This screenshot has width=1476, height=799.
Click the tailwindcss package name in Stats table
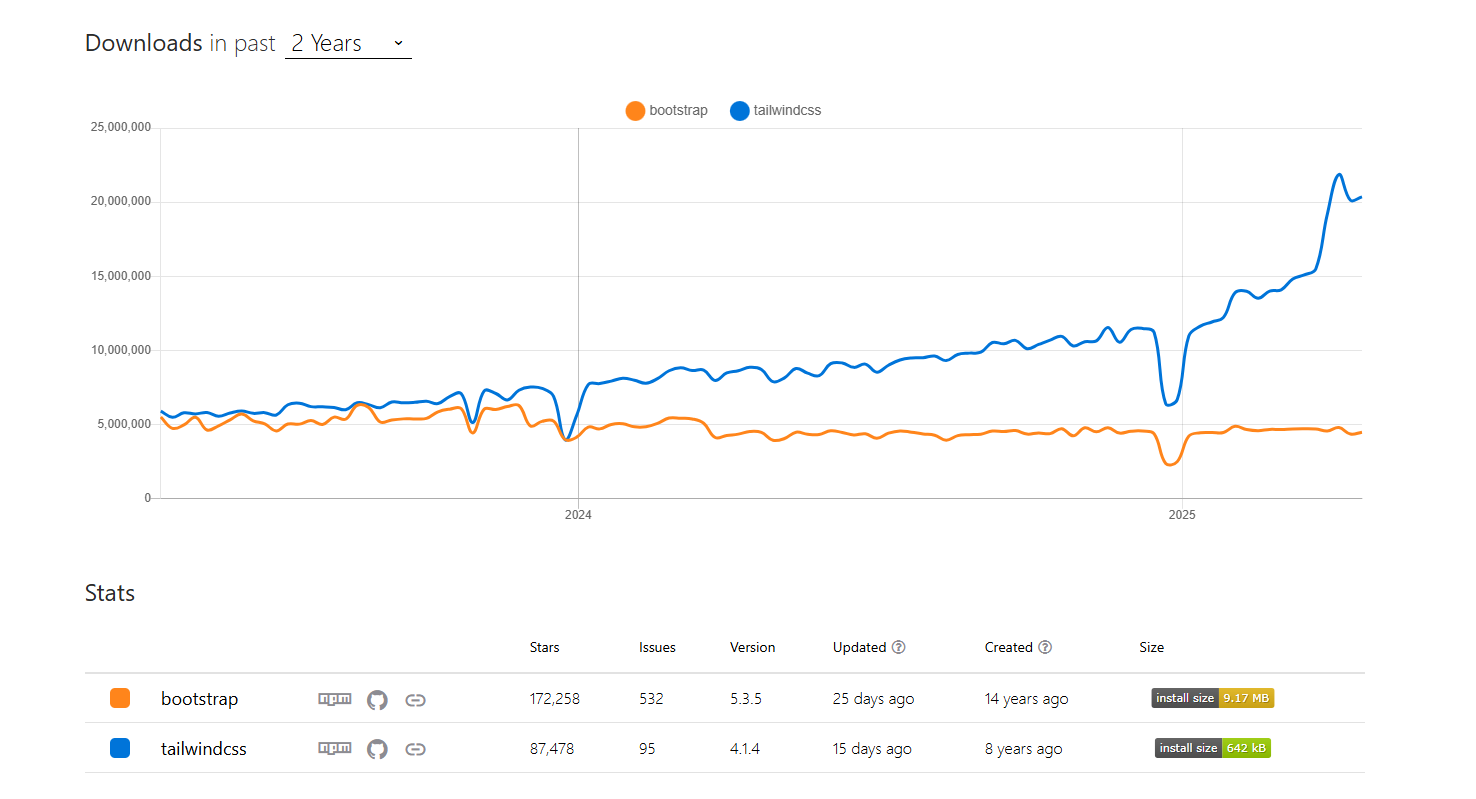[x=204, y=748]
